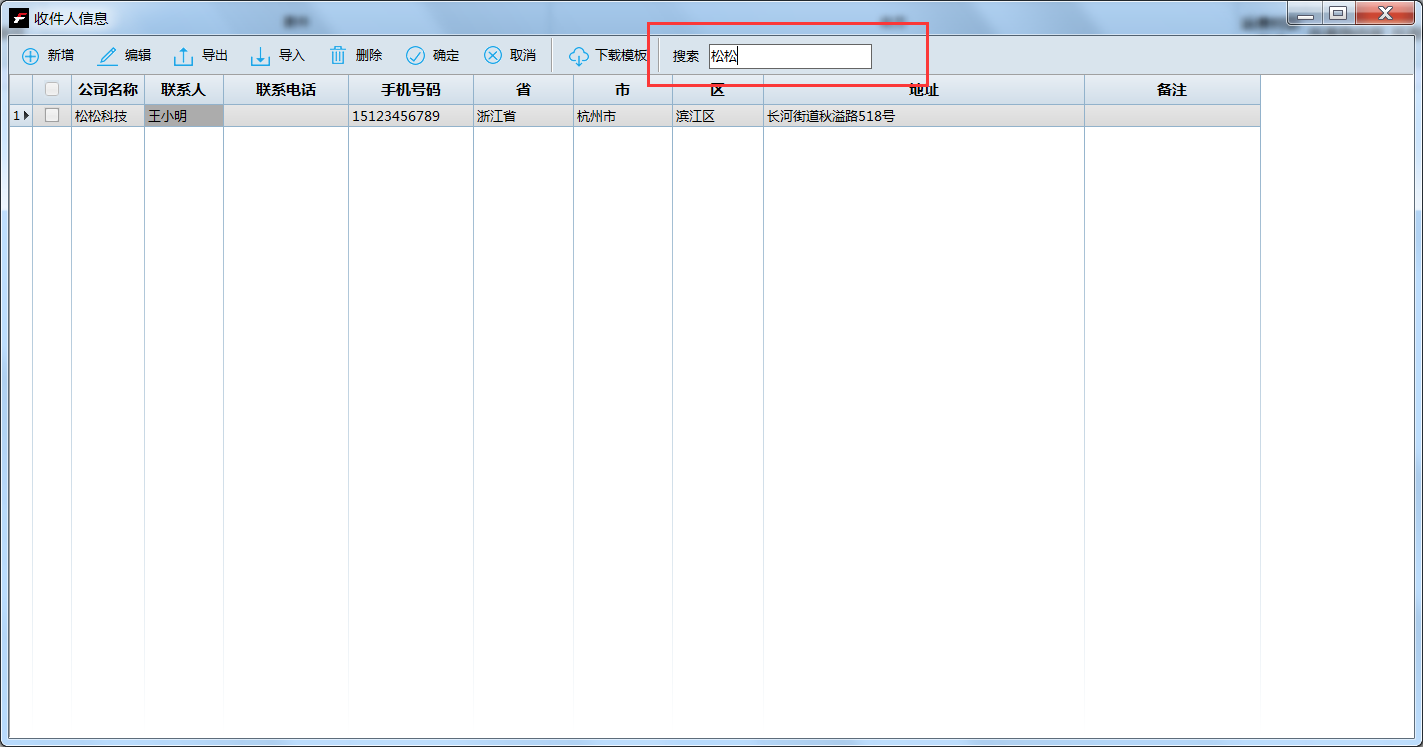Click the 收件人信息 window title
The image size is (1423, 747).
pyautogui.click(x=71, y=18)
